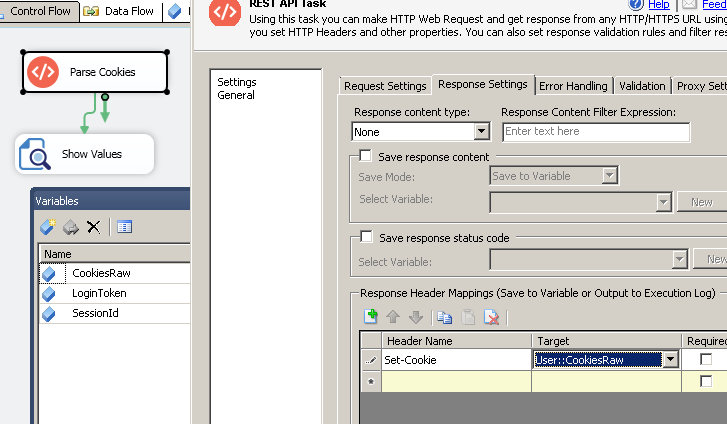The image size is (727, 424).
Task: Enable Save response content checkbox
Action: [x=365, y=156]
